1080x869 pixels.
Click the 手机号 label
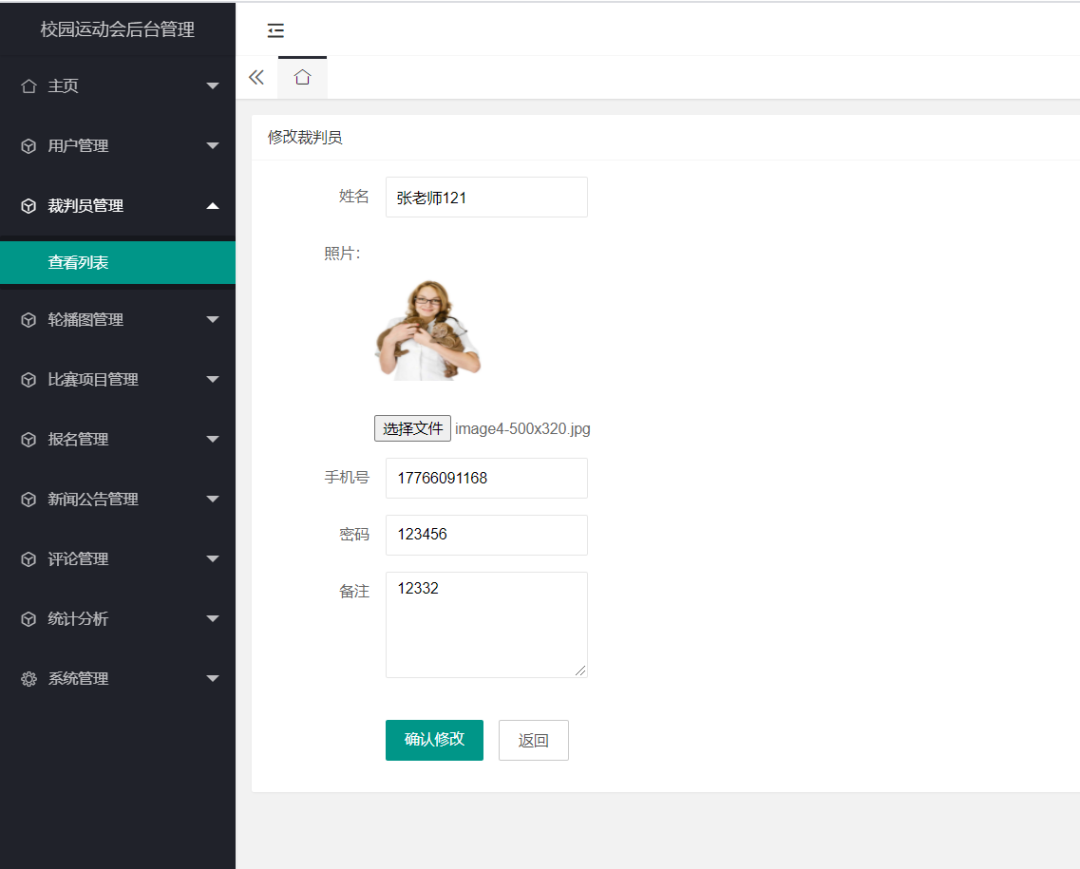click(x=346, y=477)
